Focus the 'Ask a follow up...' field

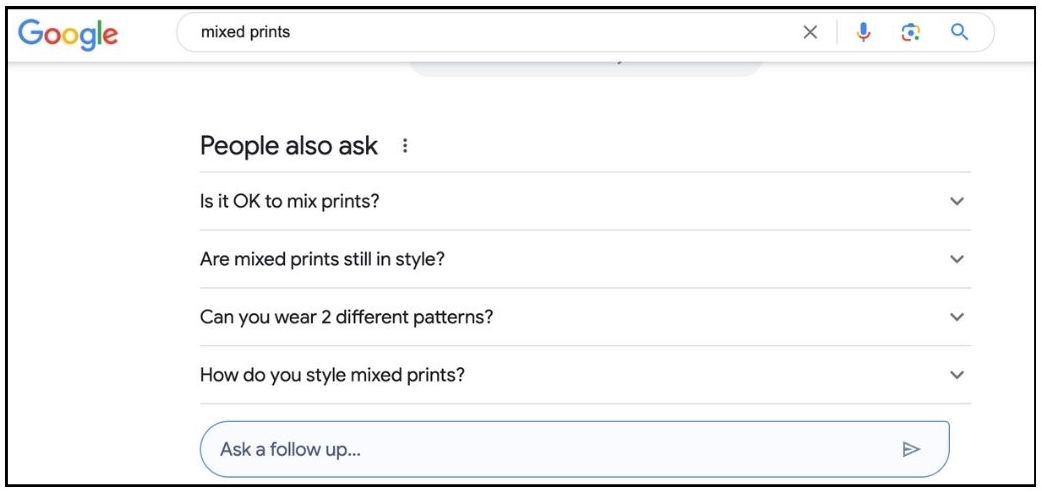(x=574, y=449)
